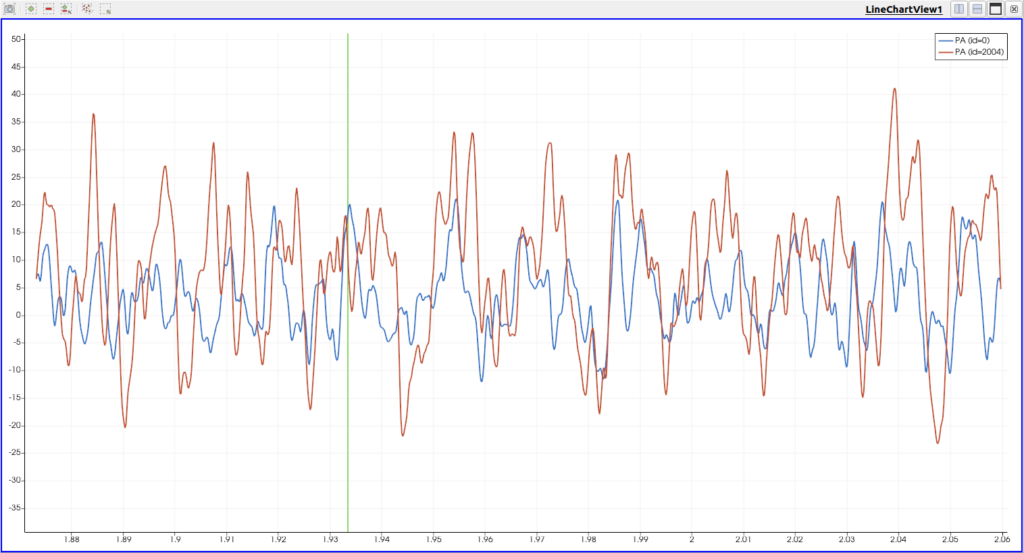Viewport: 1024px width, 553px height.
Task: Split the view vertically
Action: (x=977, y=8)
